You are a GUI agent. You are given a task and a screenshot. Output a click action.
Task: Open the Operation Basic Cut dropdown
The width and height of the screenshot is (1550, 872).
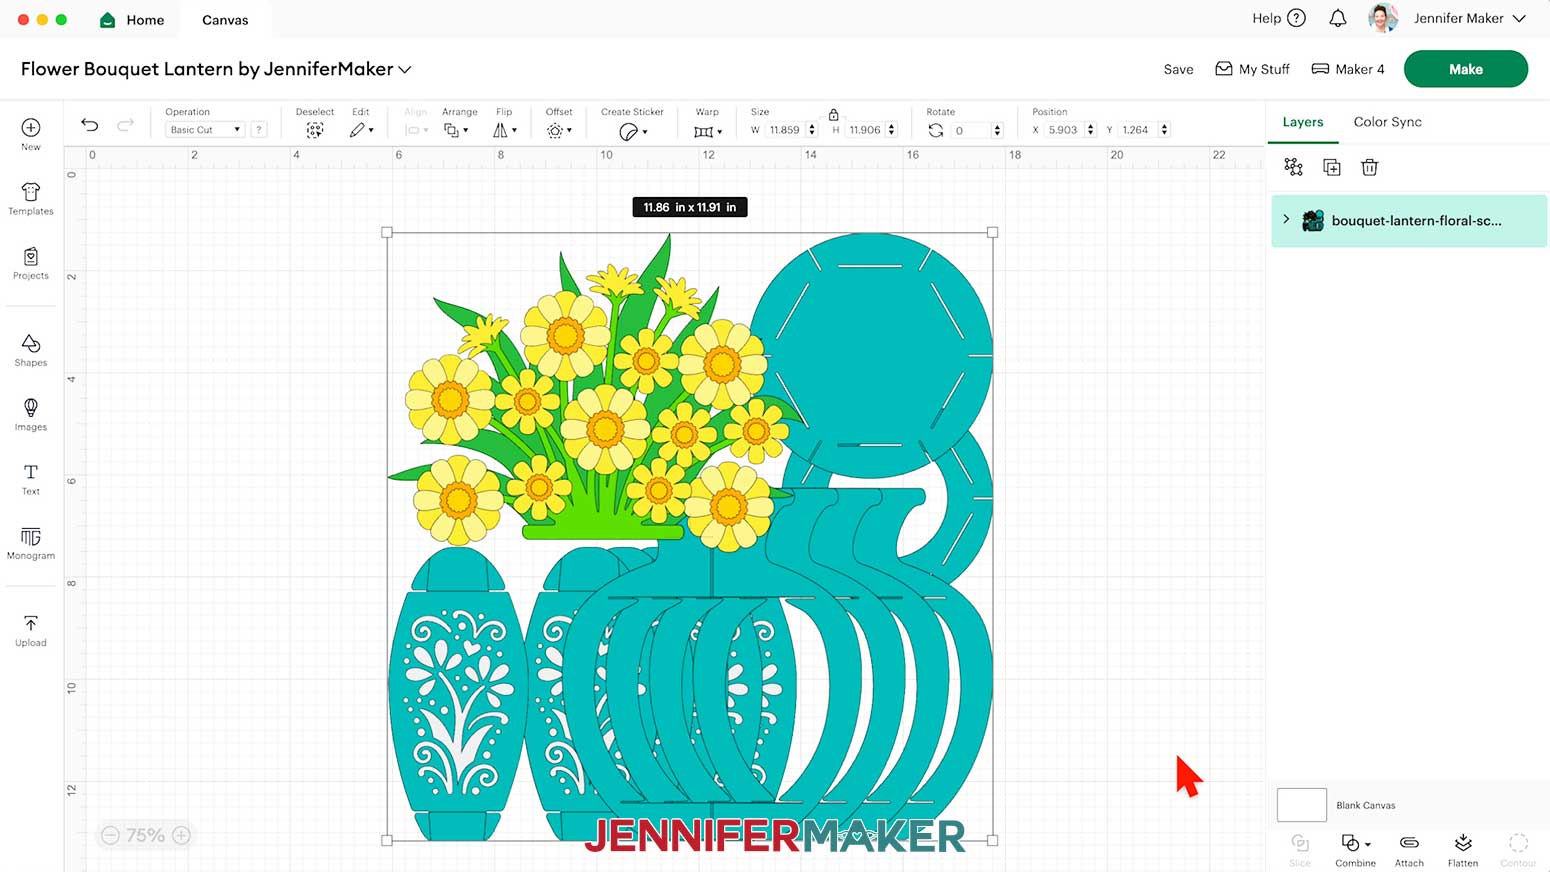pyautogui.click(x=205, y=130)
